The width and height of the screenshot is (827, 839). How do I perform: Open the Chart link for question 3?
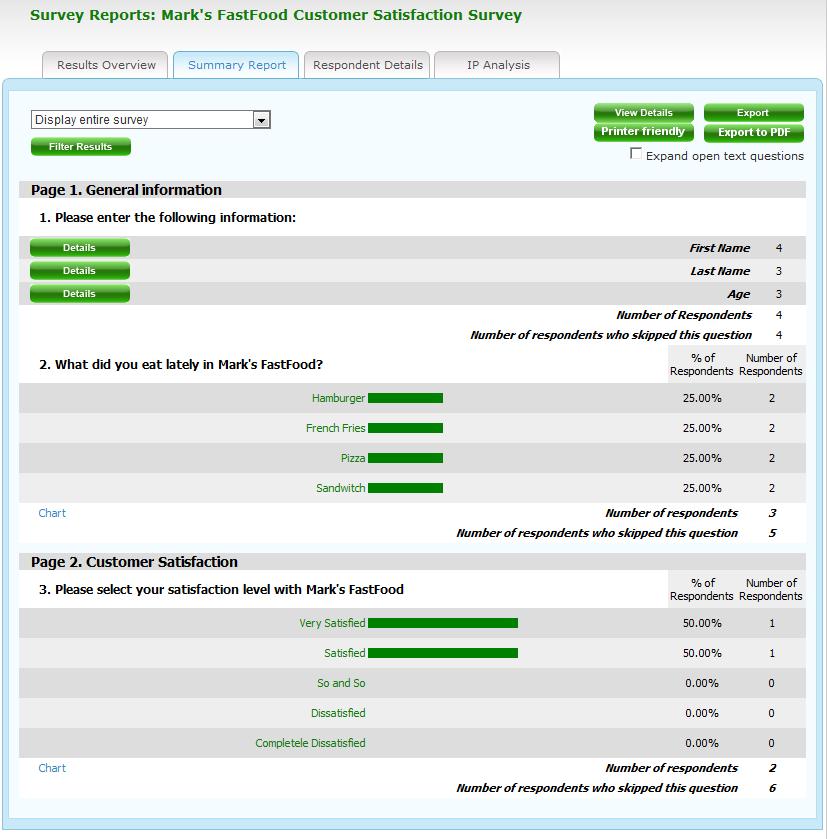pos(52,768)
